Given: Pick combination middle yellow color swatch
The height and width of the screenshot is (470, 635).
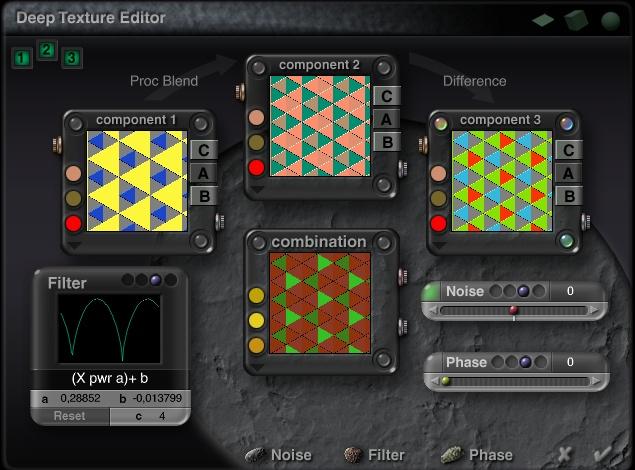Looking at the screenshot, I should (x=256, y=320).
